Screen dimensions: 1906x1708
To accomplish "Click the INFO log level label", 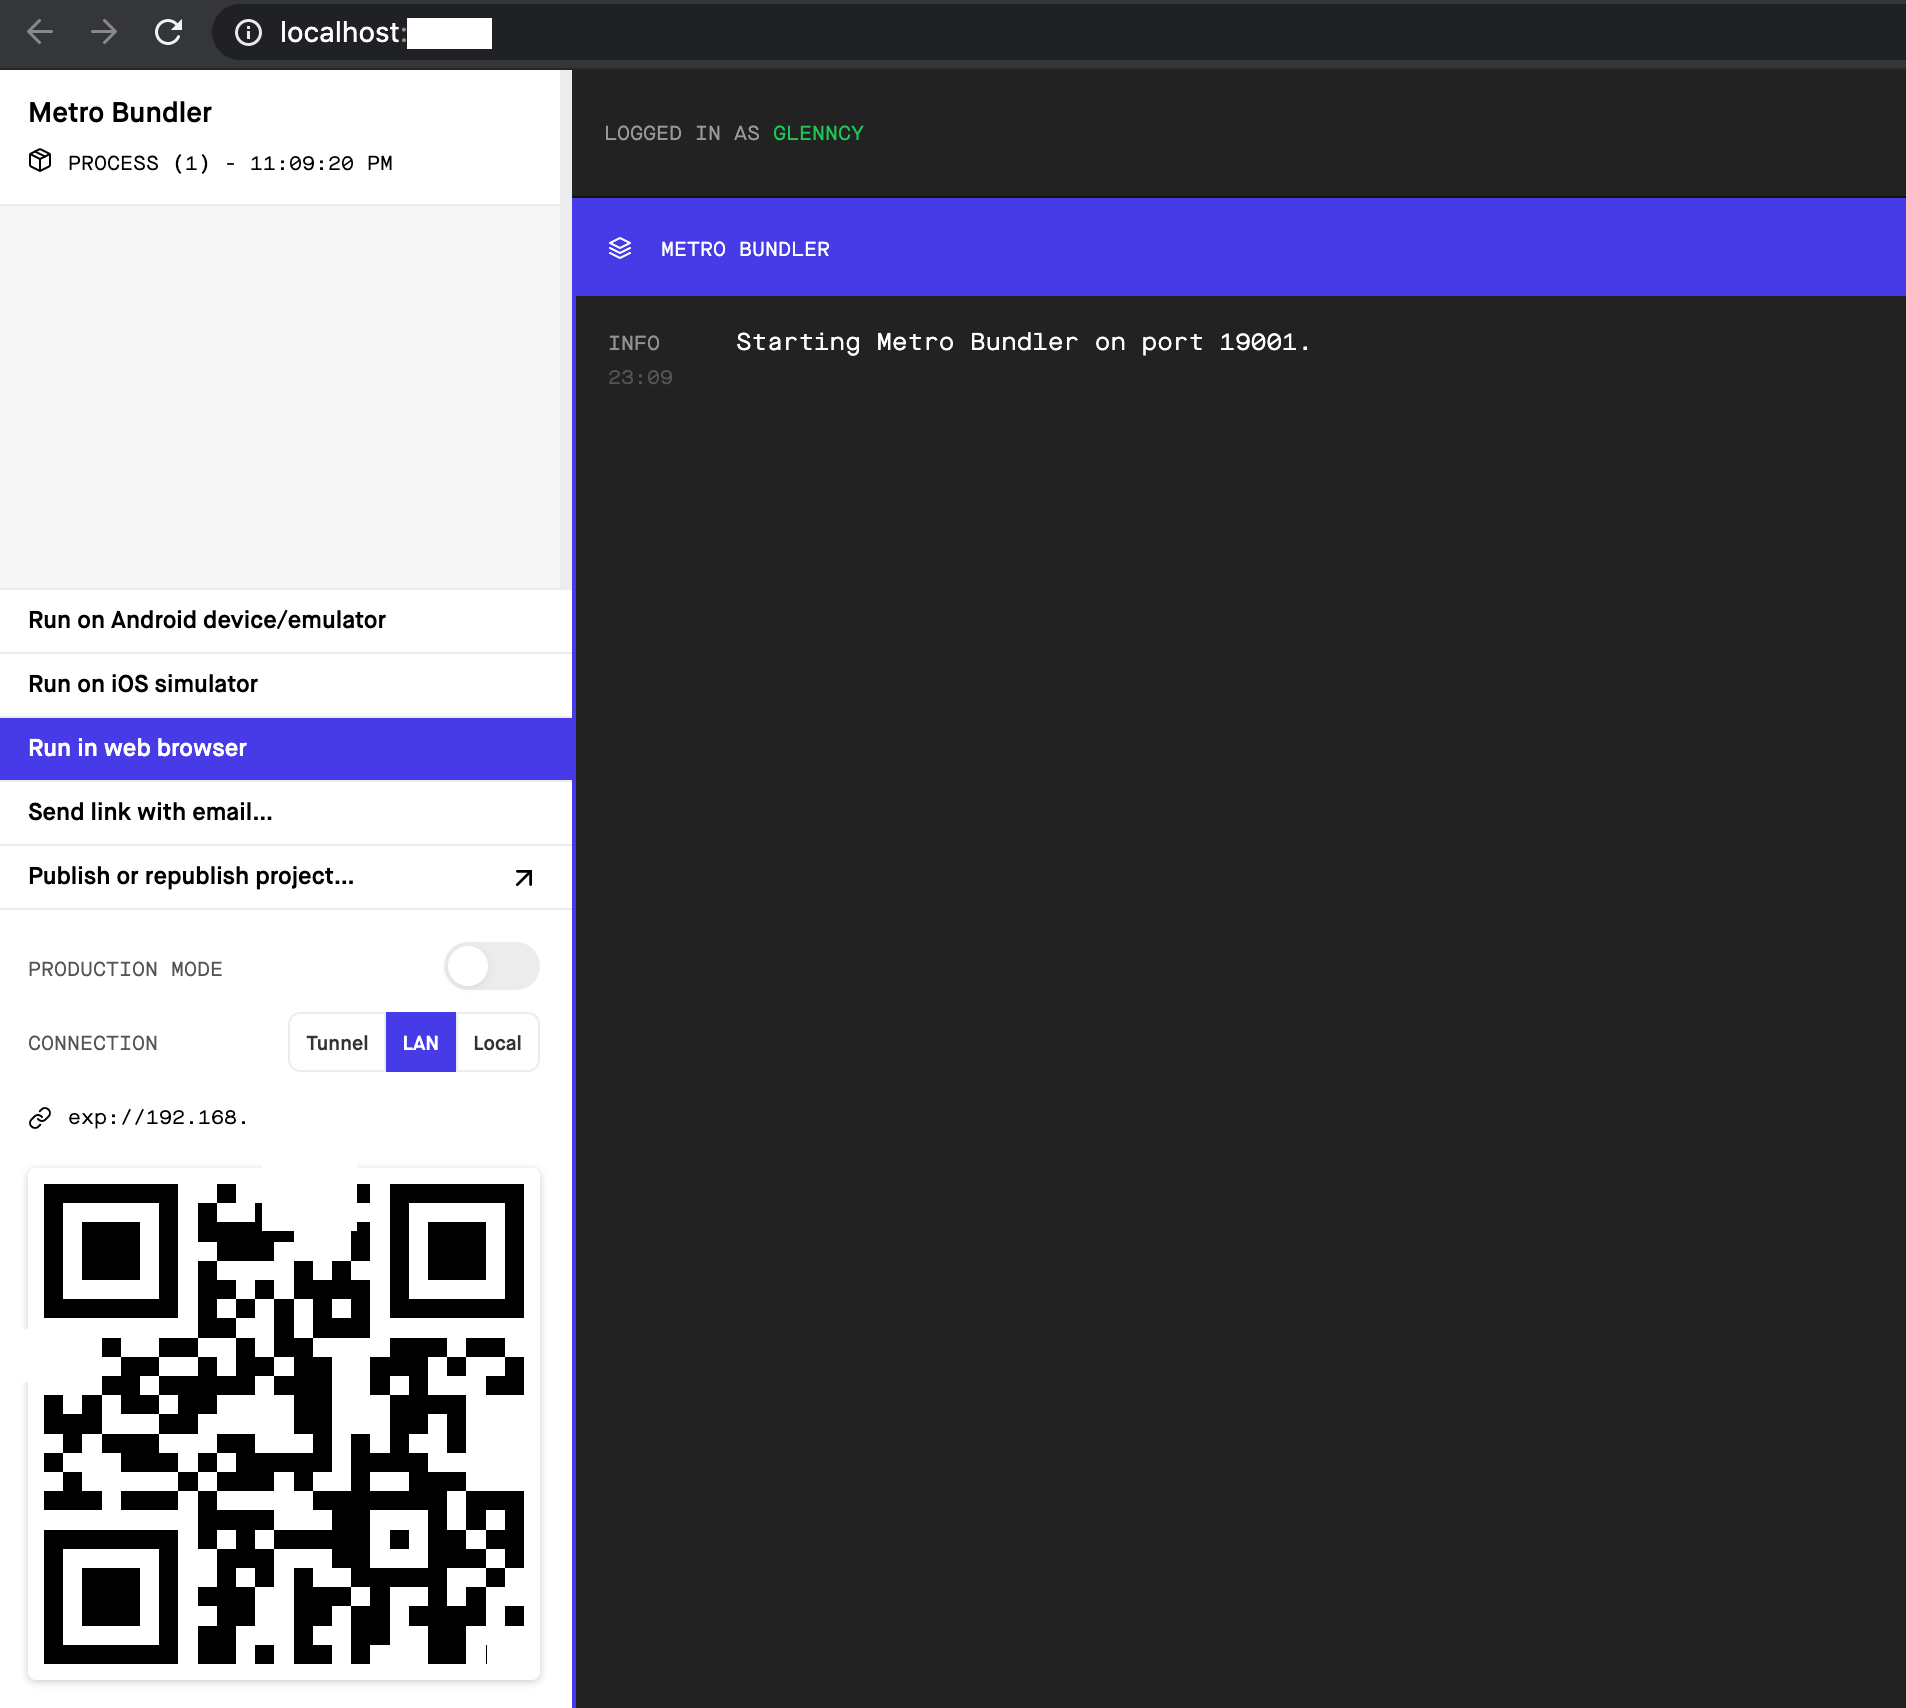I will pos(634,343).
